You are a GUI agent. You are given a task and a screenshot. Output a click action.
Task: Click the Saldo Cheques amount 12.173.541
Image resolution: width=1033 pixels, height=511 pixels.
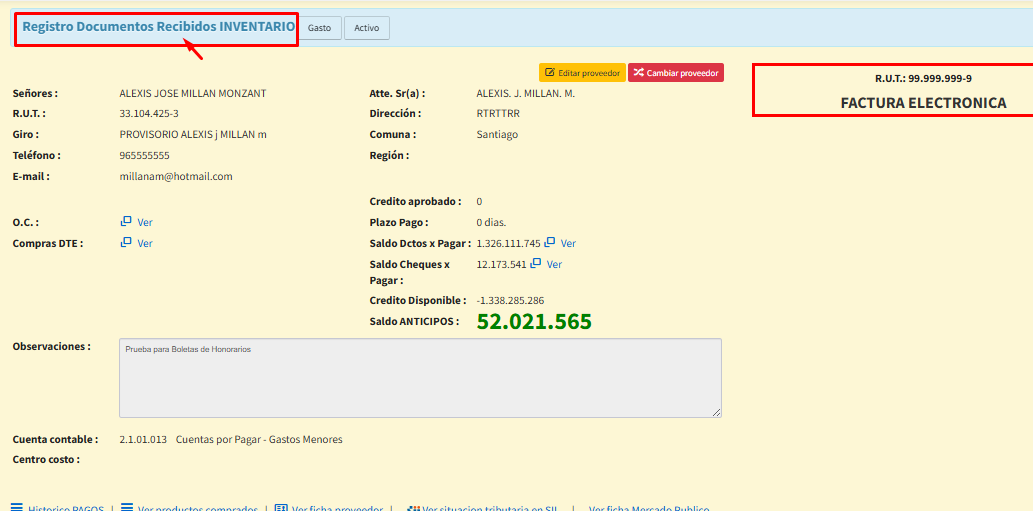point(501,265)
